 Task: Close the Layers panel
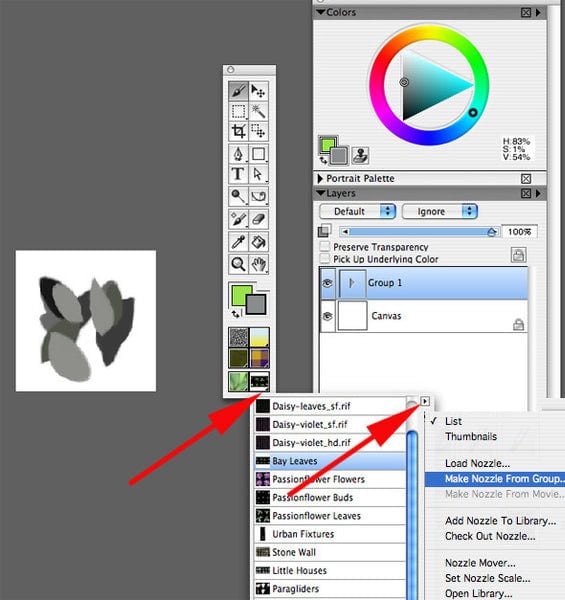526,194
